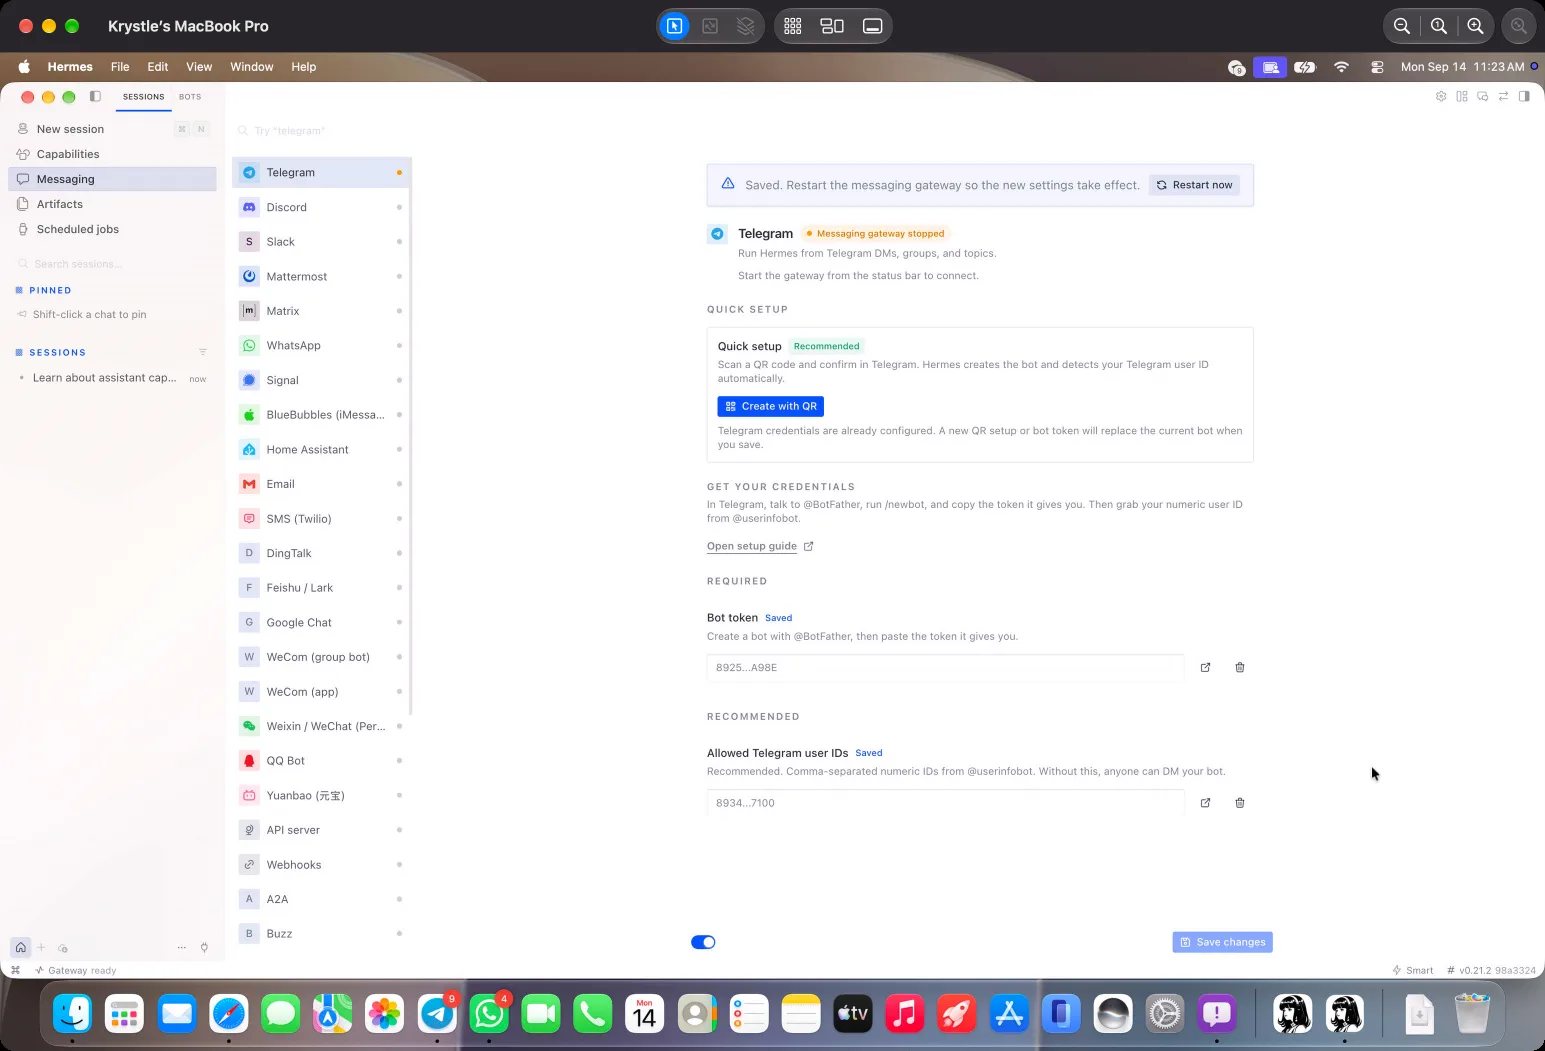Open the more options ellipsis in sidebar footer
This screenshot has height=1051, width=1545.
pyautogui.click(x=181, y=947)
